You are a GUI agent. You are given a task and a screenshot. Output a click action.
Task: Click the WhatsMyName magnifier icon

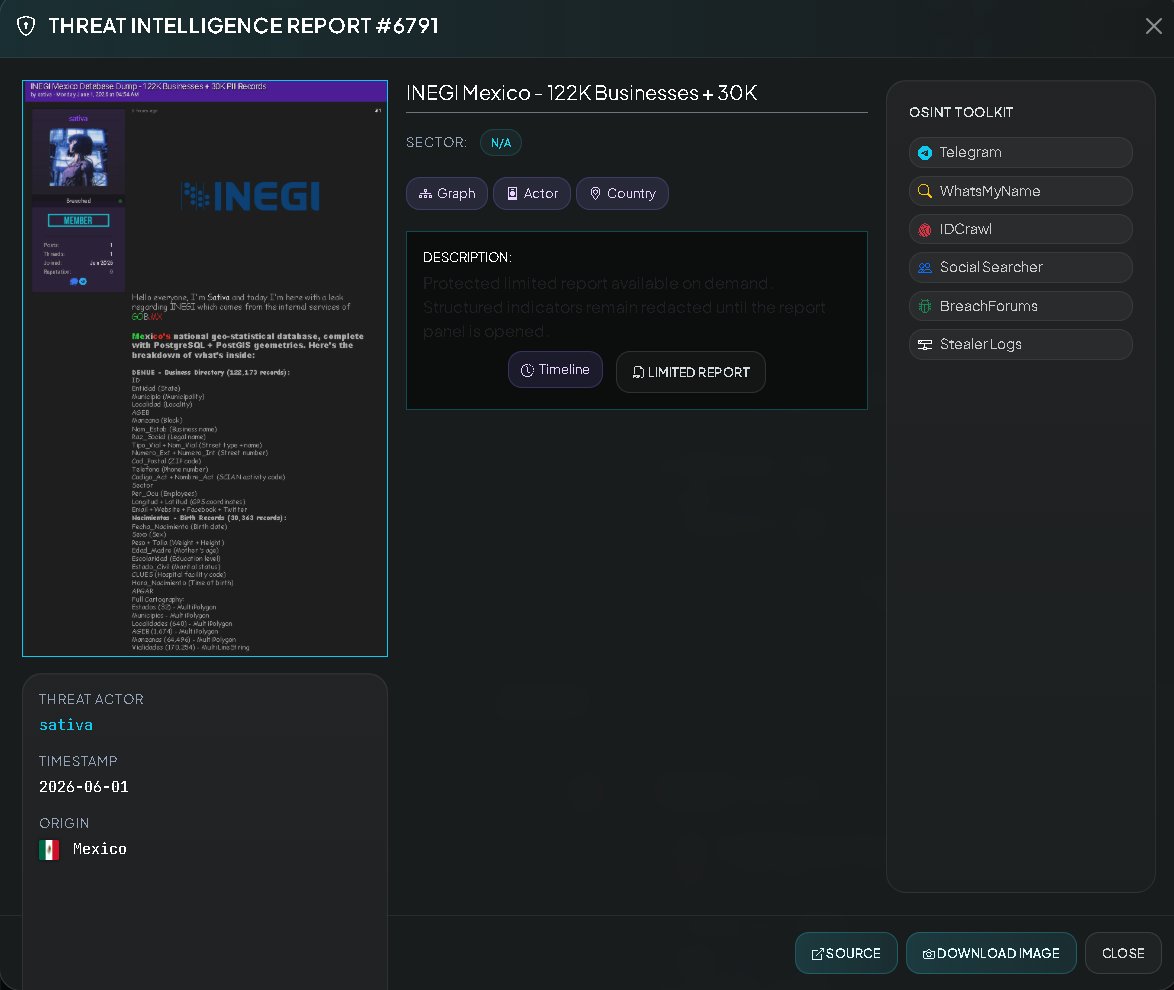pos(925,191)
